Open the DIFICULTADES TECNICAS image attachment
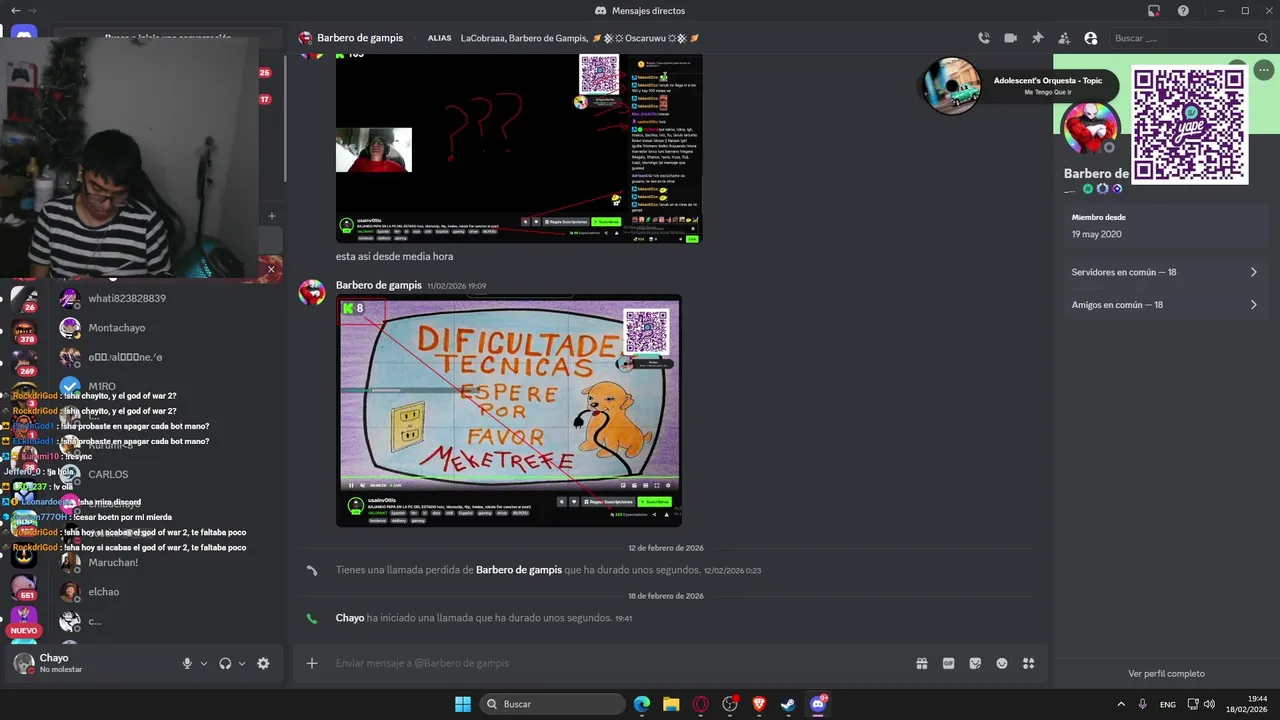 (x=509, y=411)
